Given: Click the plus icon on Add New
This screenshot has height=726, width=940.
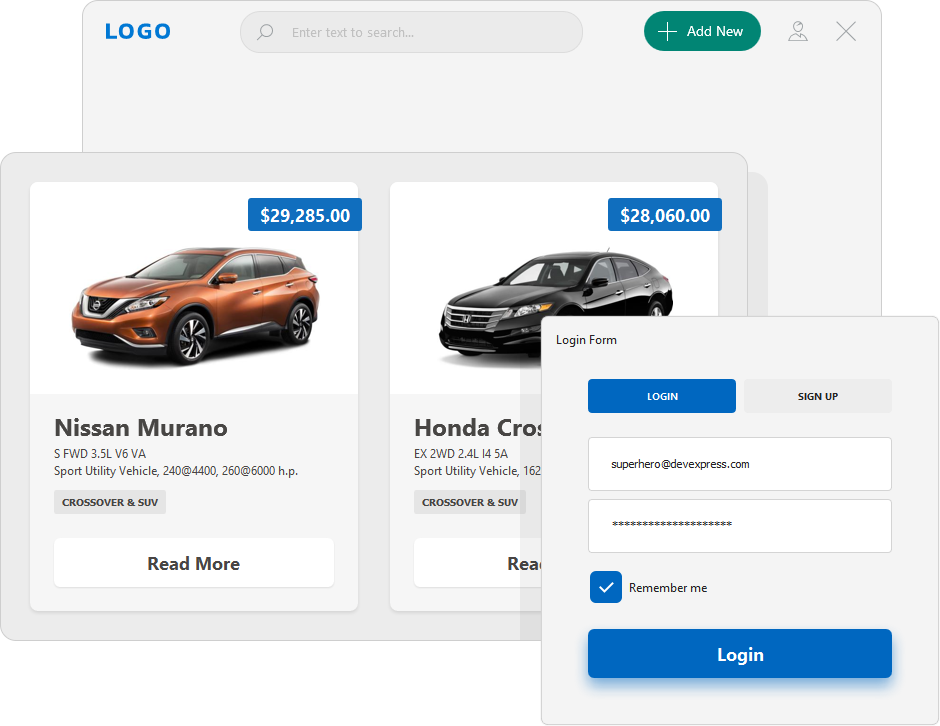Looking at the screenshot, I should coord(667,31).
